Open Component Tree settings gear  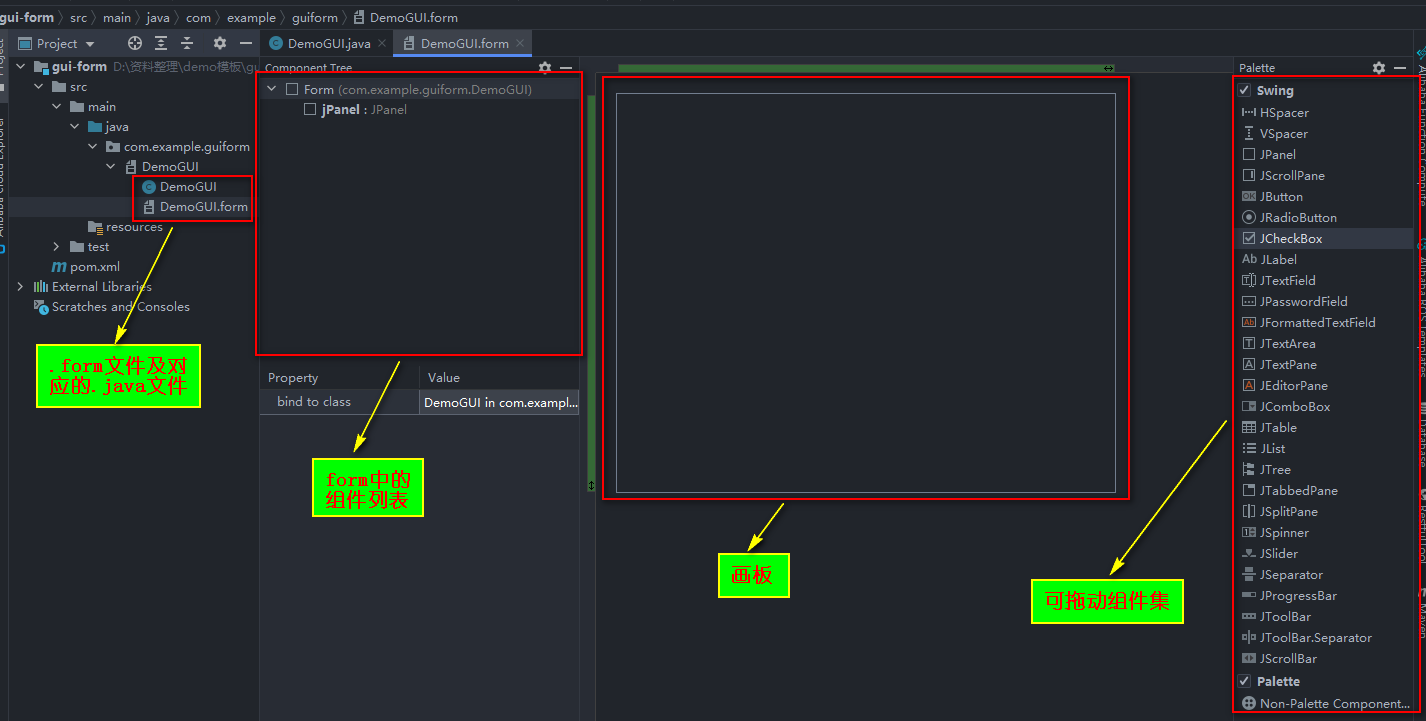[x=545, y=68]
